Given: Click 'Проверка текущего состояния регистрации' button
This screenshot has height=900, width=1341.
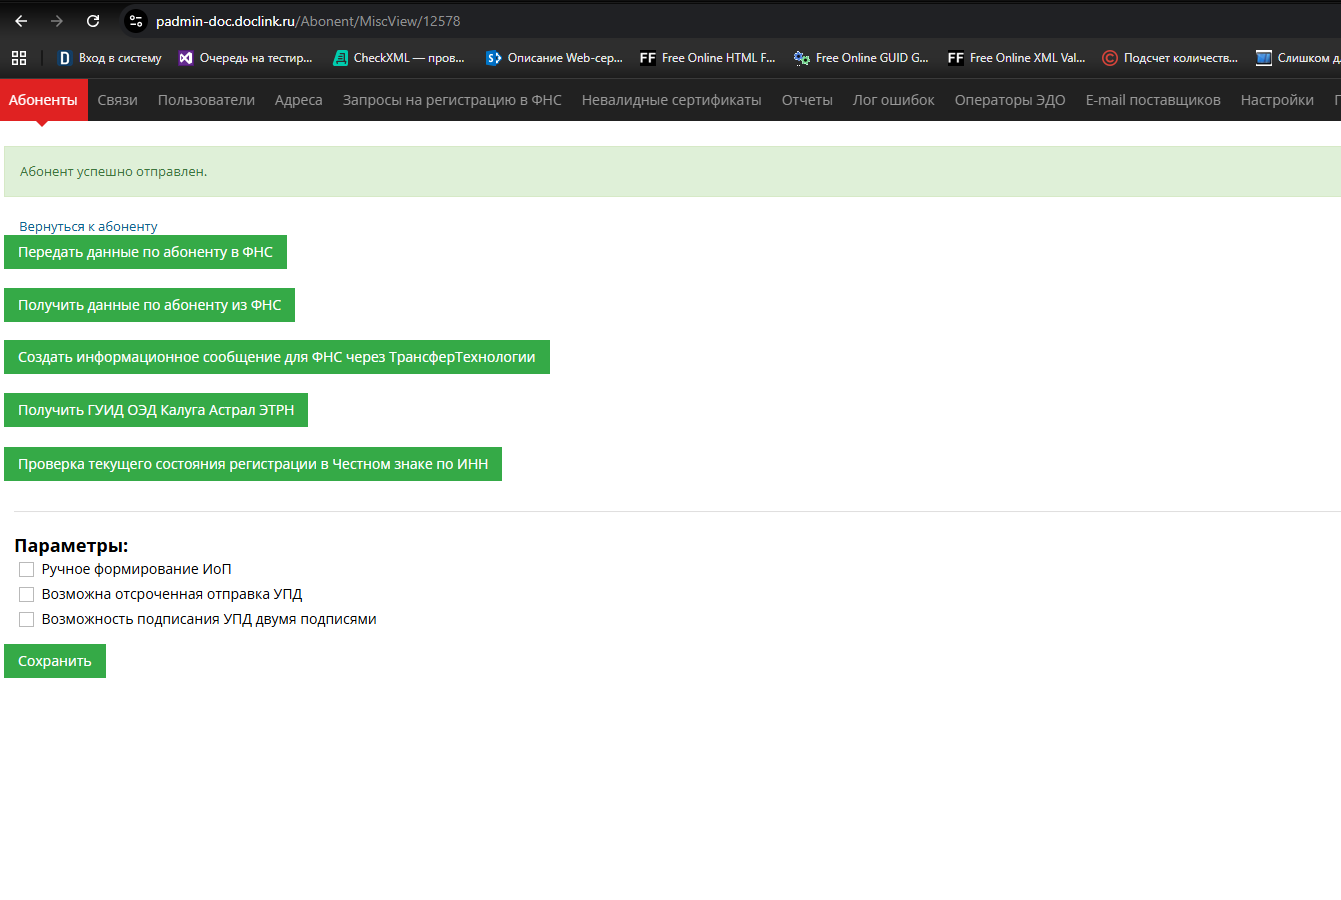Looking at the screenshot, I should point(253,464).
